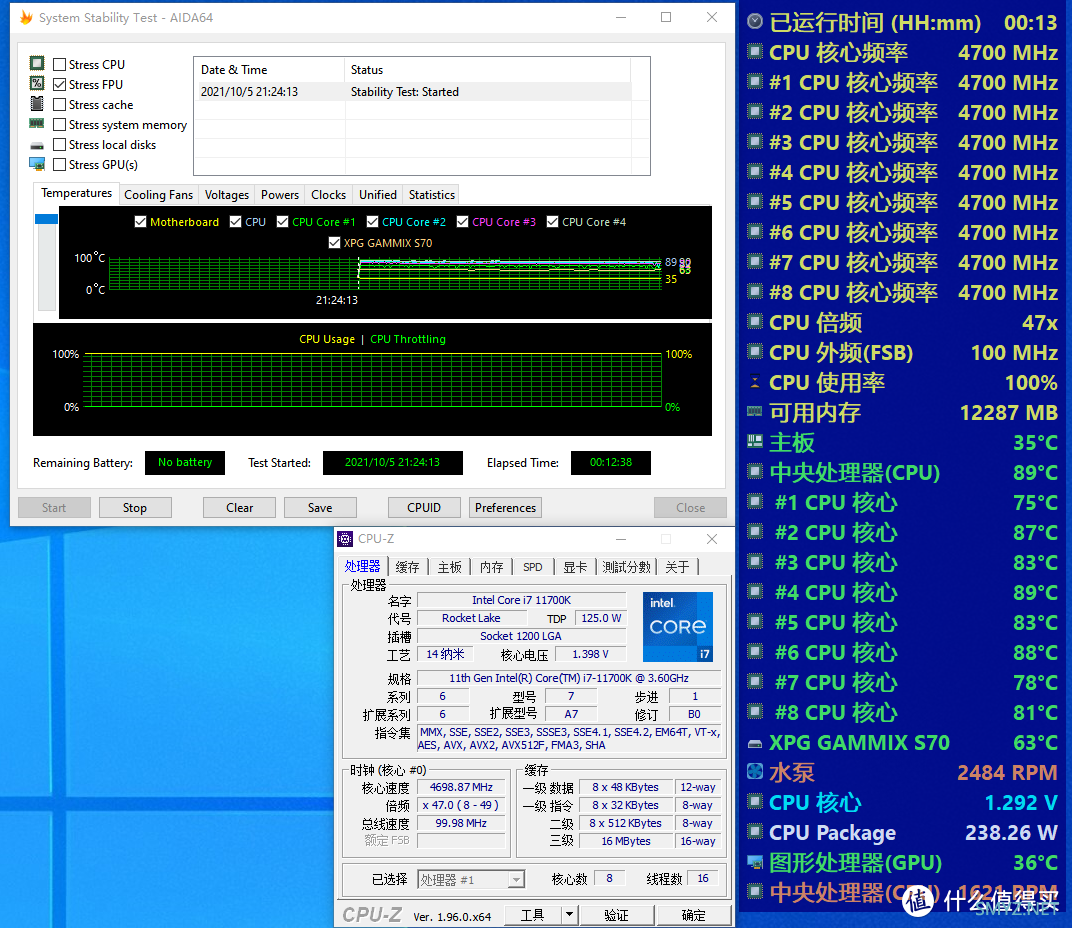Click the chip icon beside #8 CPU 核心 81°C

tap(755, 712)
